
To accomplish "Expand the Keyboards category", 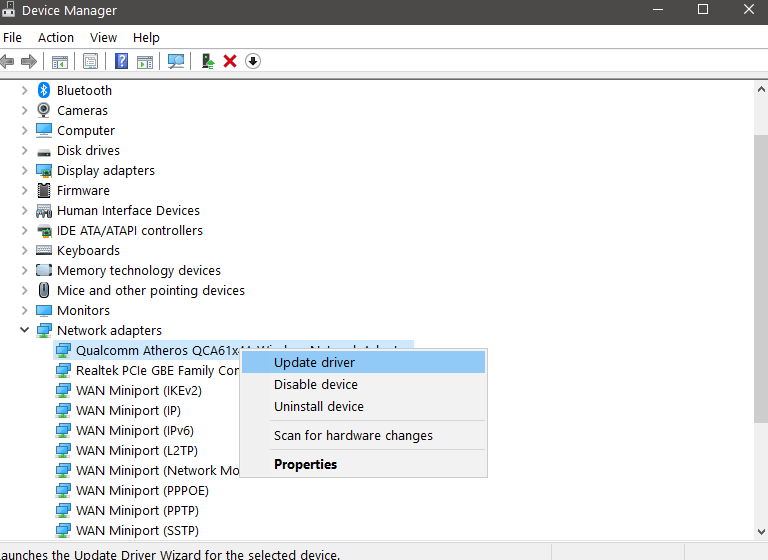I will [x=25, y=250].
